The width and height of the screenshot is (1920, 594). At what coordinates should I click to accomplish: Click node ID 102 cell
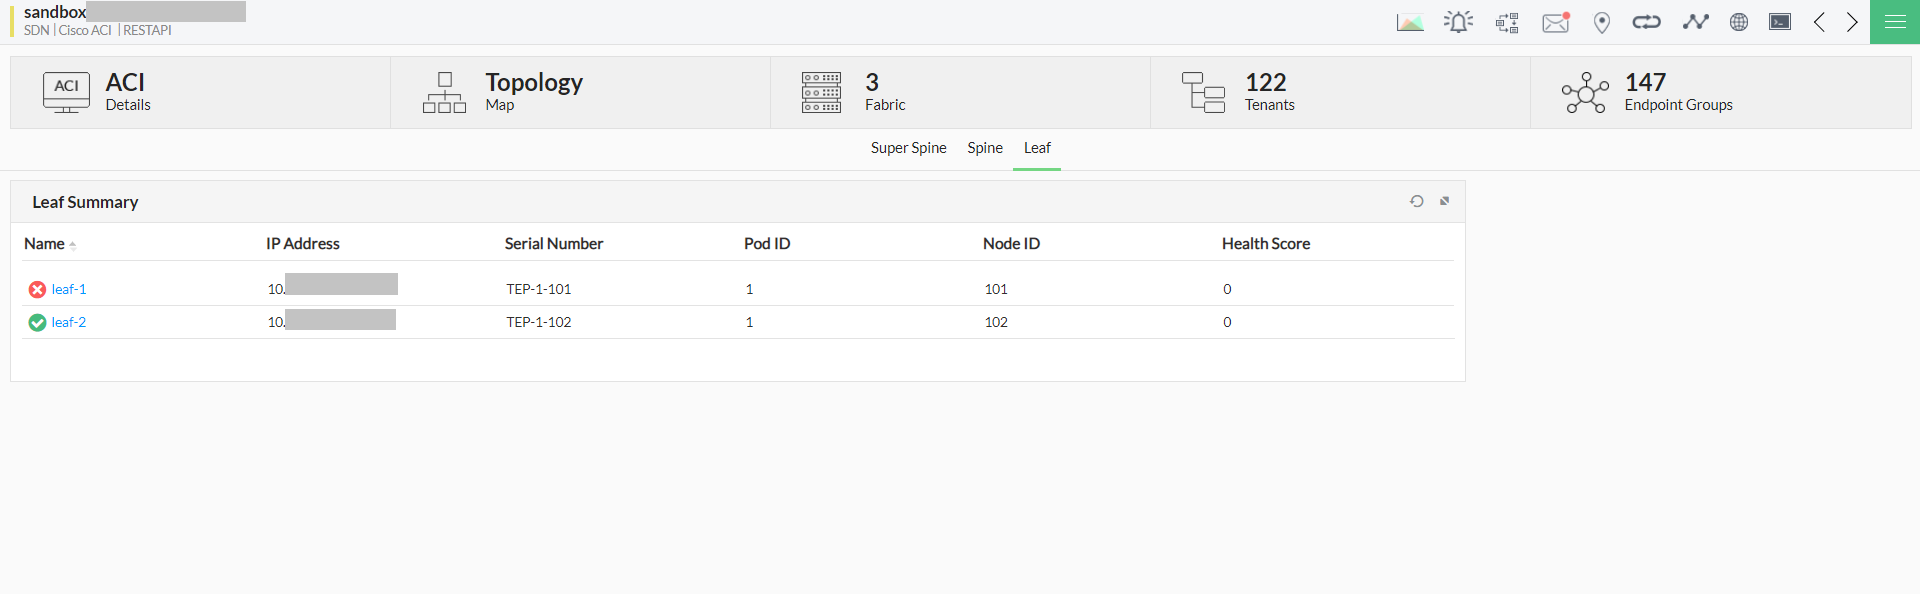(996, 322)
